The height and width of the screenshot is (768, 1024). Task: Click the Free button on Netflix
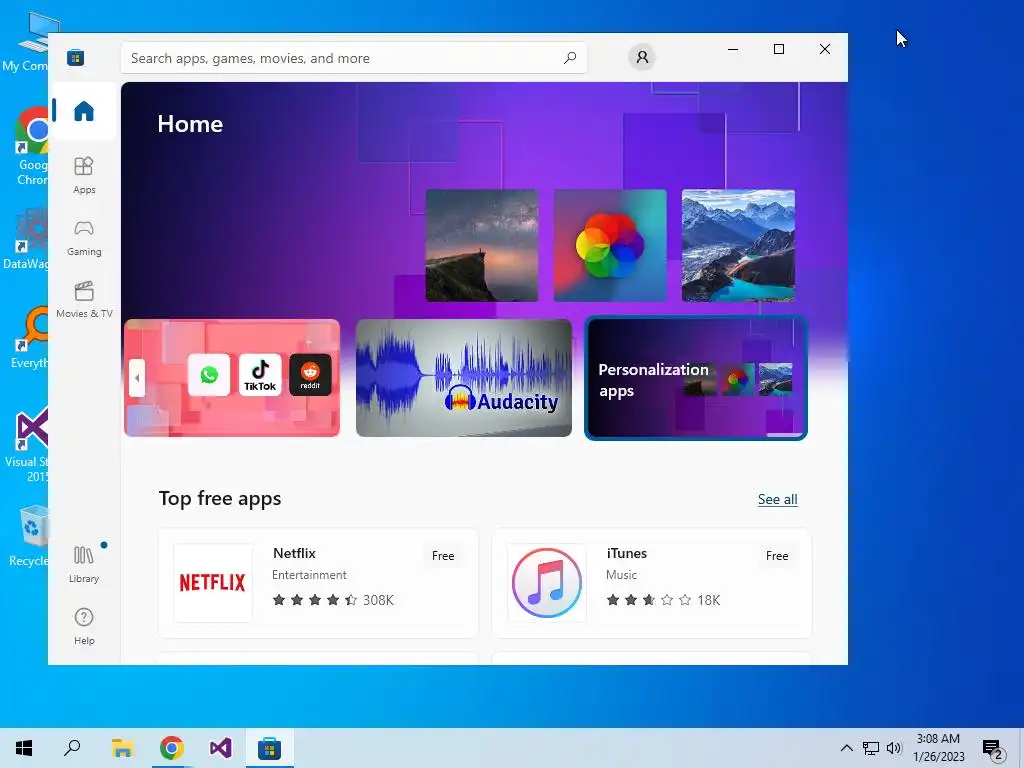(x=443, y=556)
